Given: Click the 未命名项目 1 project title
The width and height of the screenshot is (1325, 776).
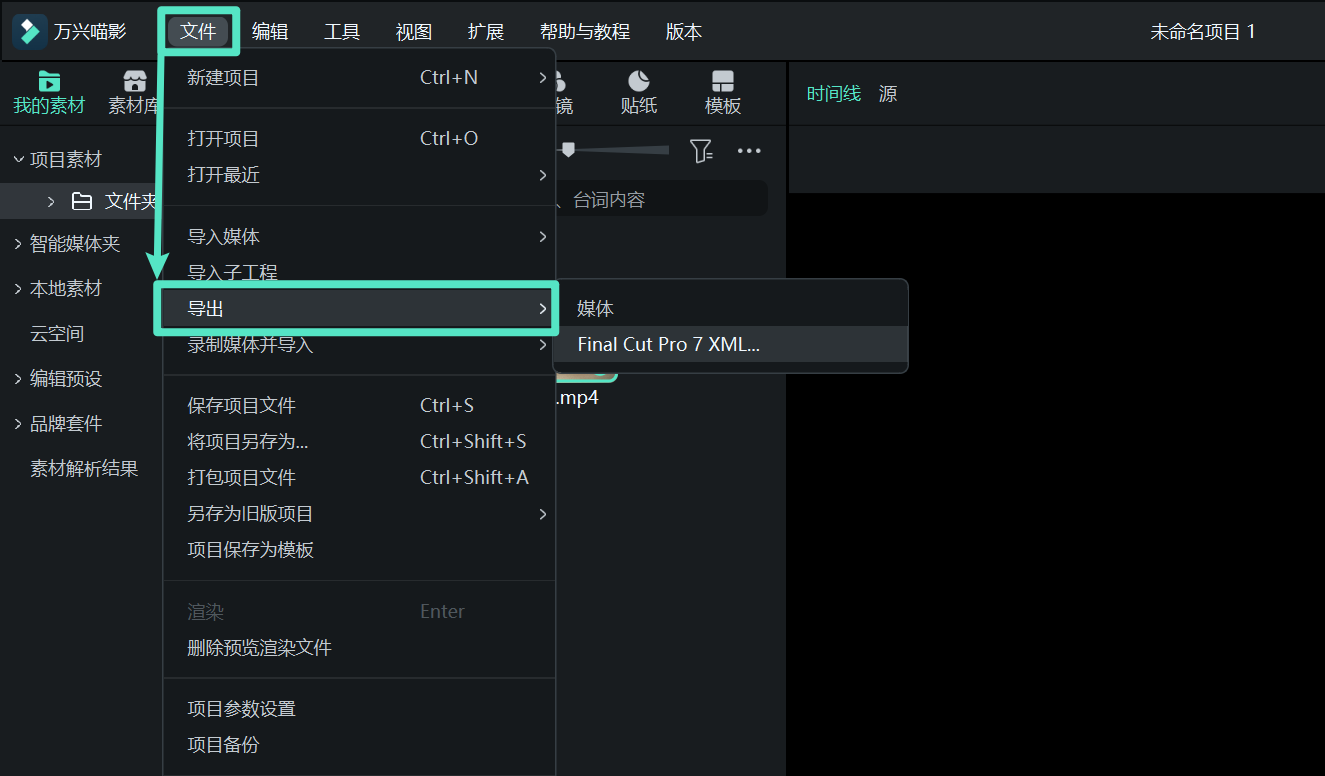Looking at the screenshot, I should coord(1203,32).
